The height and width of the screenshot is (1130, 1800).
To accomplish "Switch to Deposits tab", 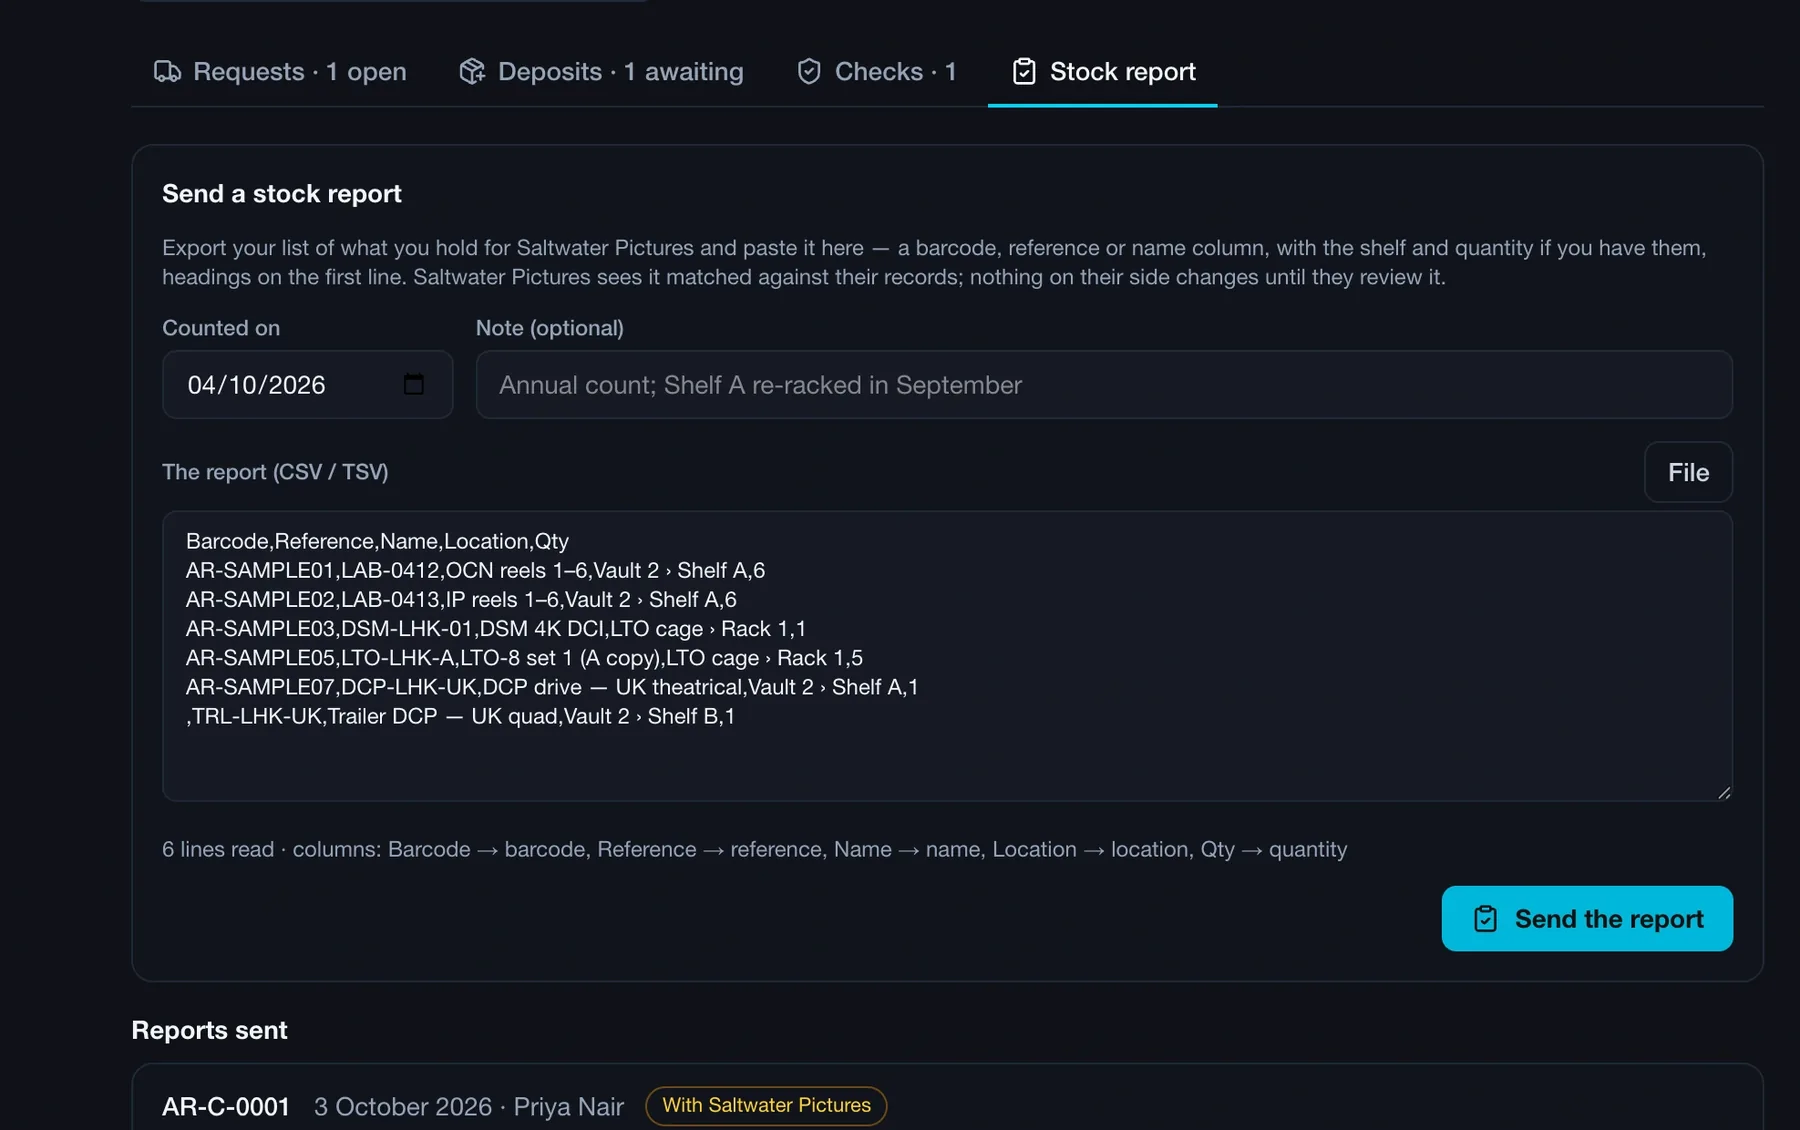I will pyautogui.click(x=601, y=71).
